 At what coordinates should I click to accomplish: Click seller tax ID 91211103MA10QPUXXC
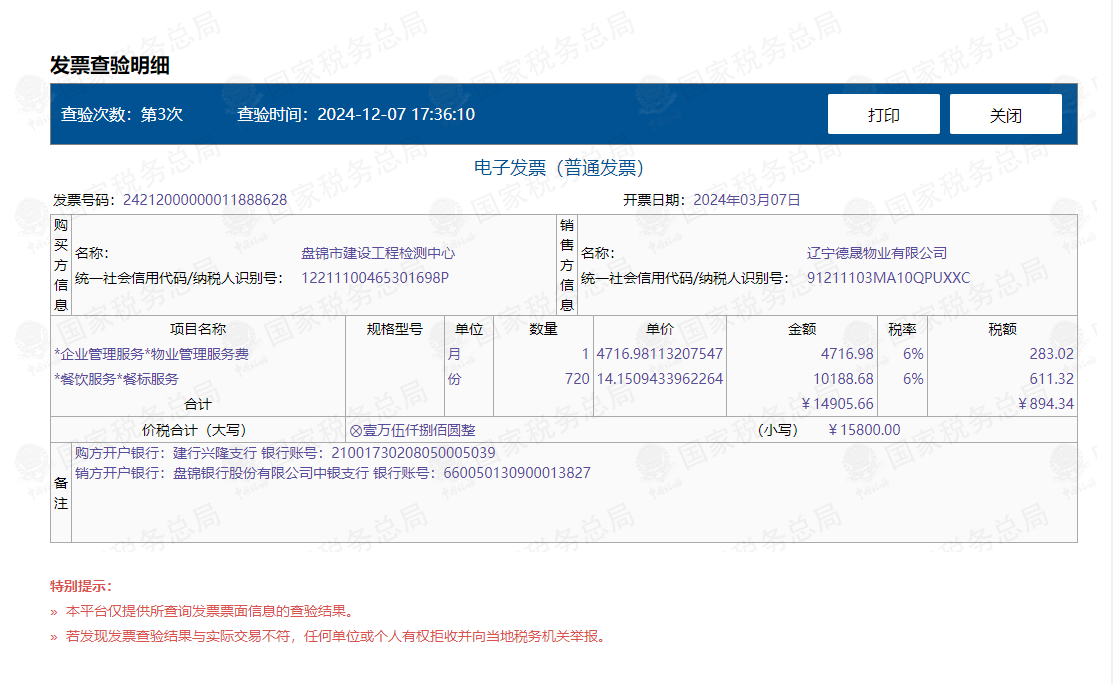click(888, 278)
